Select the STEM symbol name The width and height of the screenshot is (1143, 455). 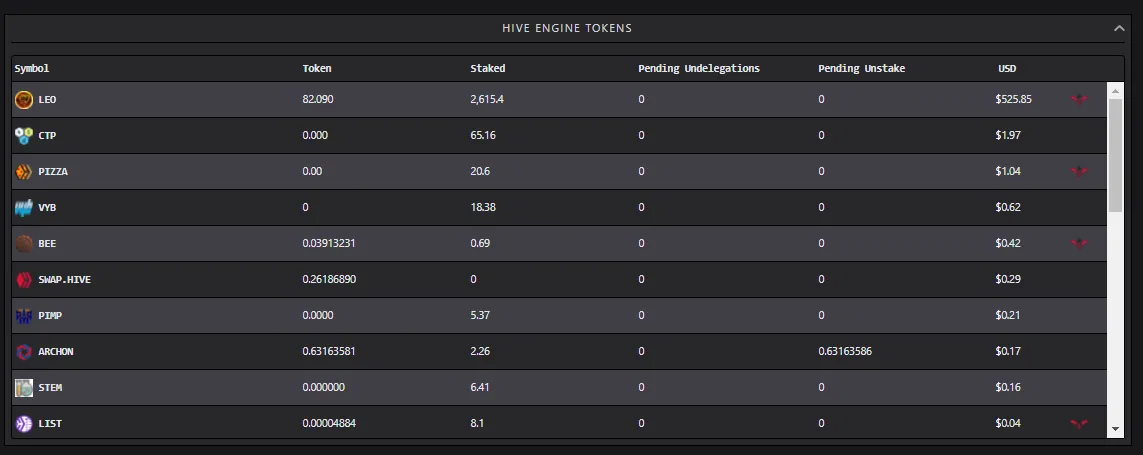(x=50, y=387)
